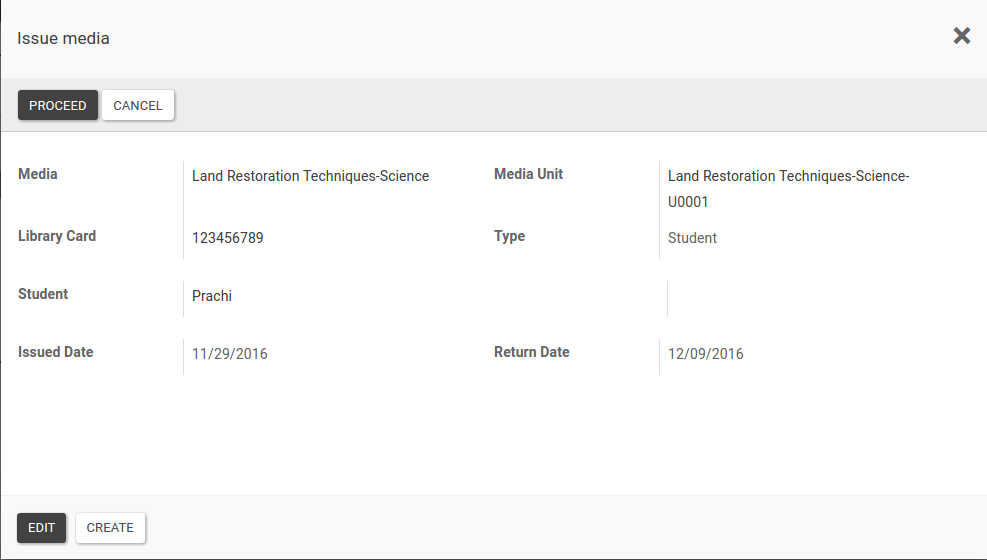This screenshot has width=987, height=560.
Task: Click the Student field label
Action: point(43,294)
